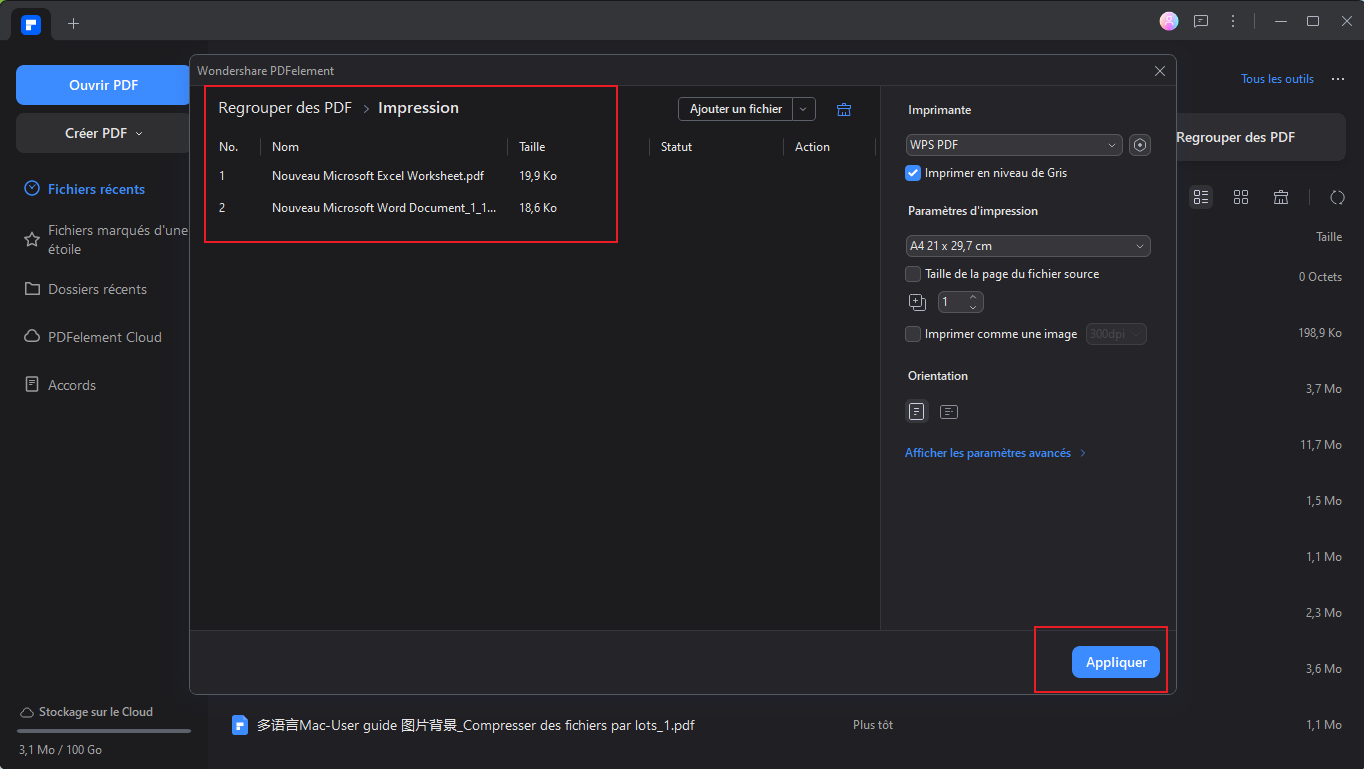Open Compresser des fichiers par lots_1.pdf file
Screen dimensions: 1364x769
475,725
